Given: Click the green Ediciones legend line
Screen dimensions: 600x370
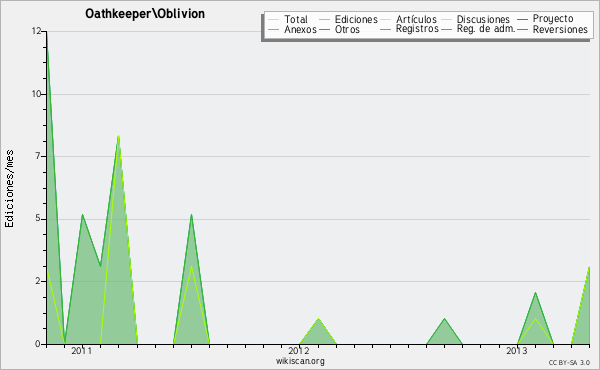Looking at the screenshot, I should (324, 19).
